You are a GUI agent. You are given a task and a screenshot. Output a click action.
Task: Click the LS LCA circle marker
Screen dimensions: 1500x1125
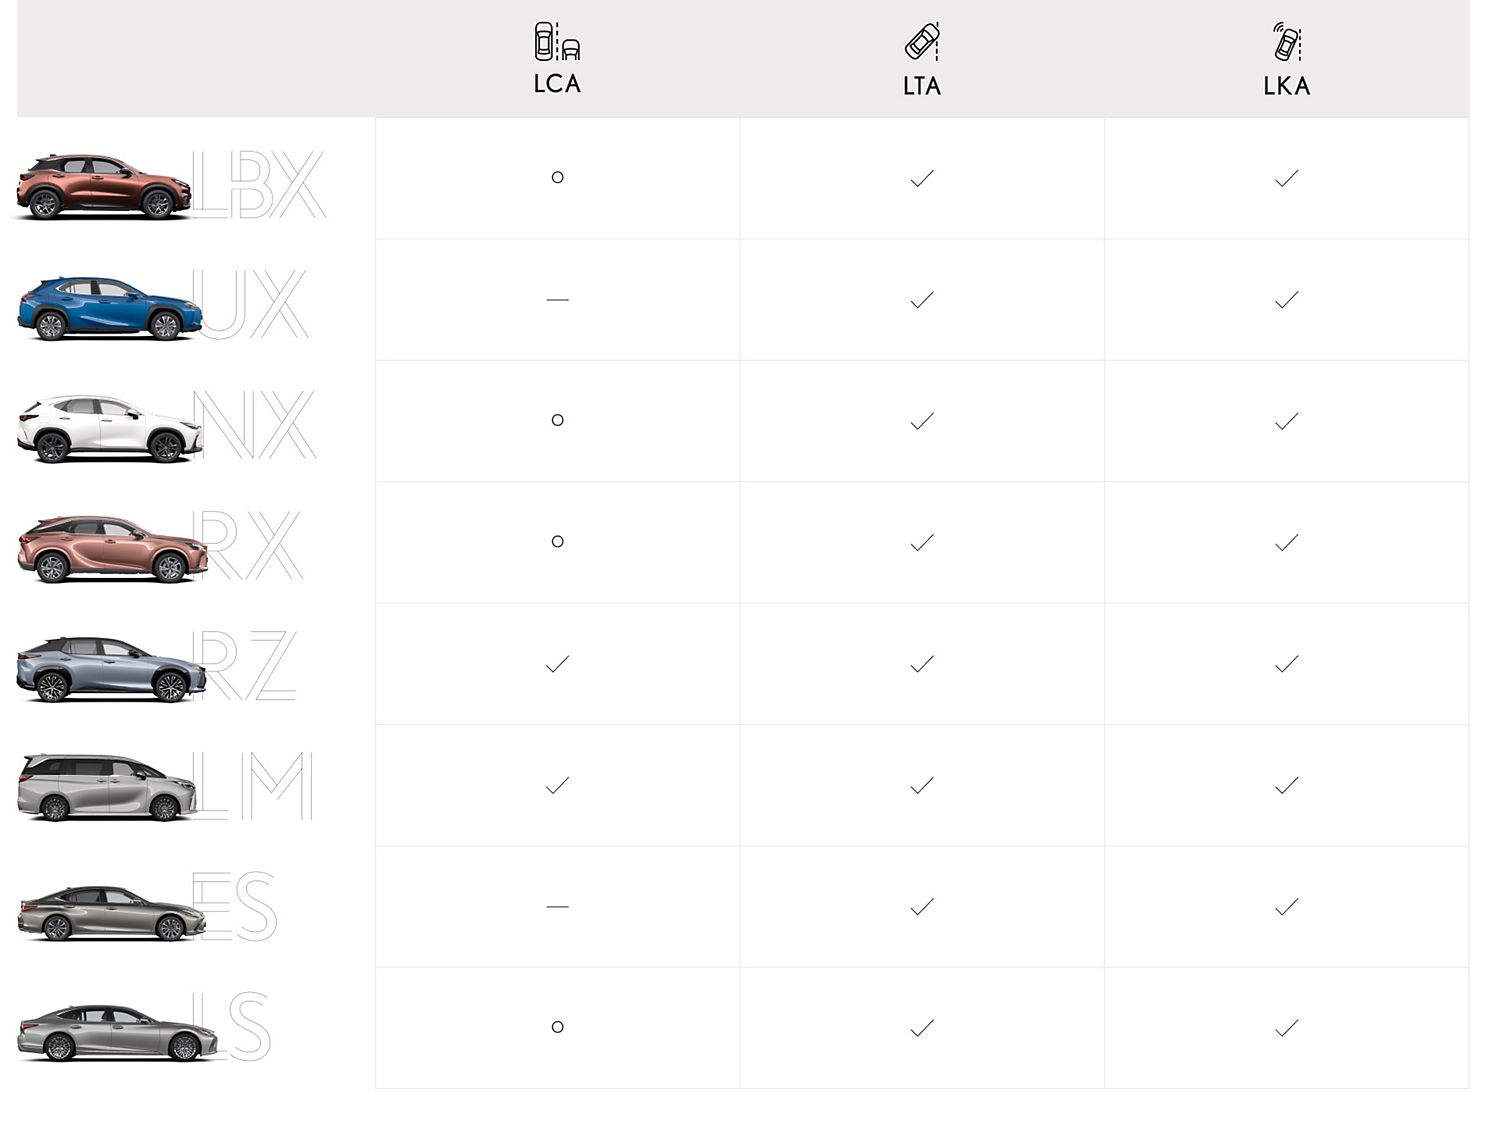558,1027
